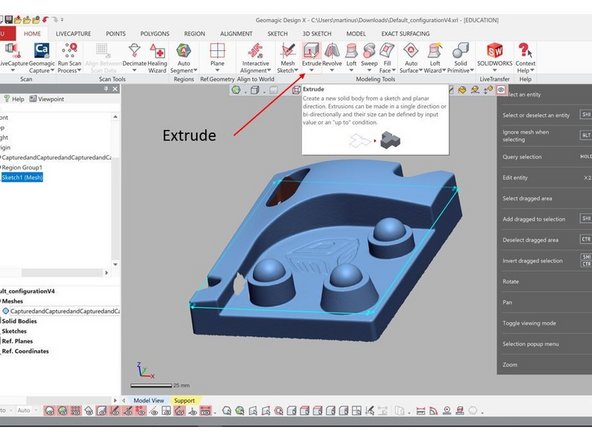Click the globe icon in the viewport toolbar
592x444 pixels.
coord(236,90)
